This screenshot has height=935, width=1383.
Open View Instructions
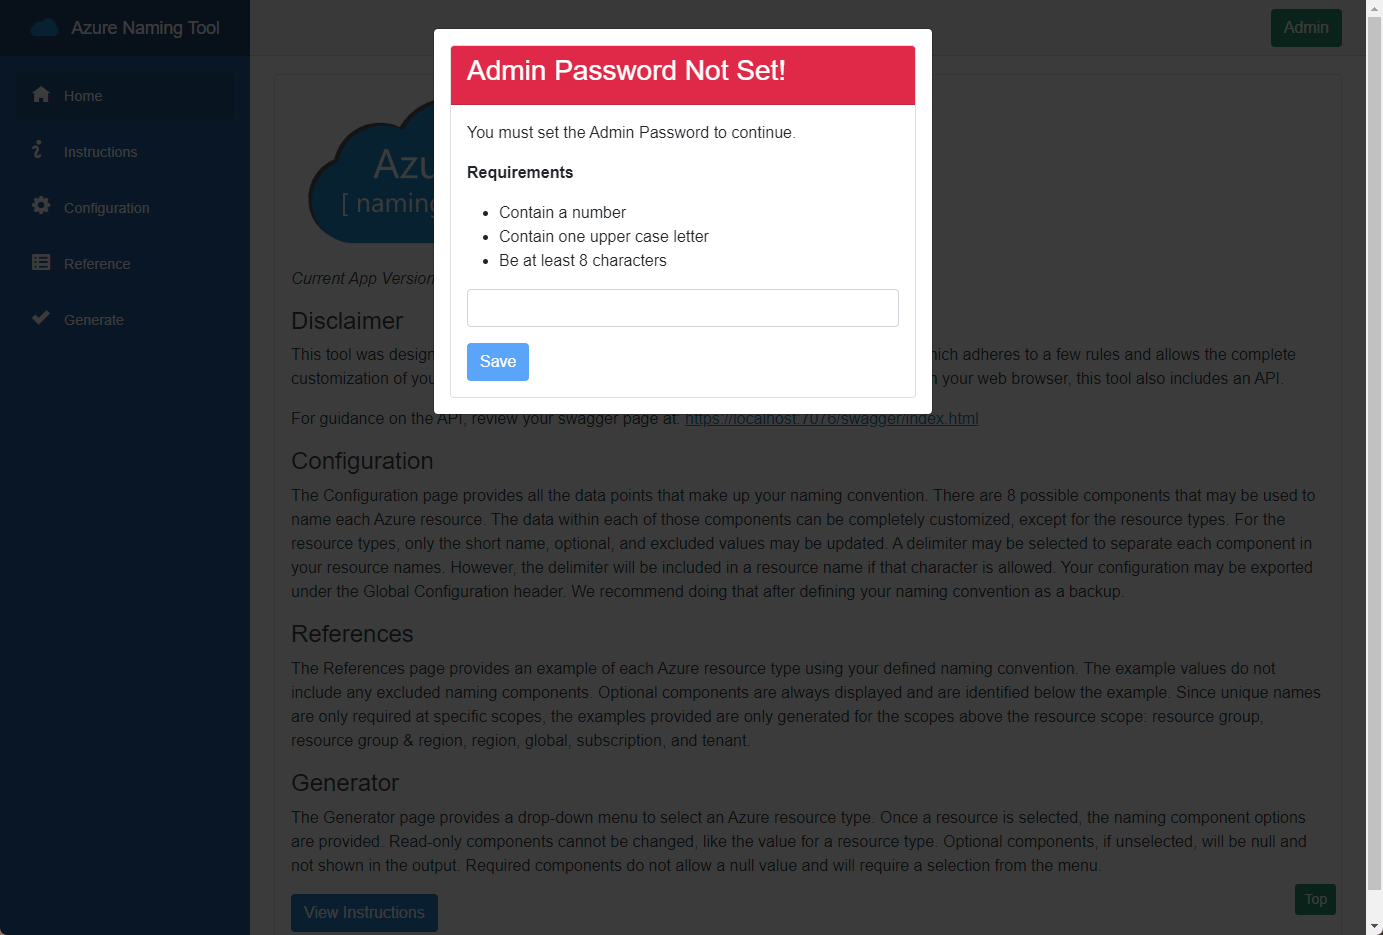pyautogui.click(x=364, y=912)
